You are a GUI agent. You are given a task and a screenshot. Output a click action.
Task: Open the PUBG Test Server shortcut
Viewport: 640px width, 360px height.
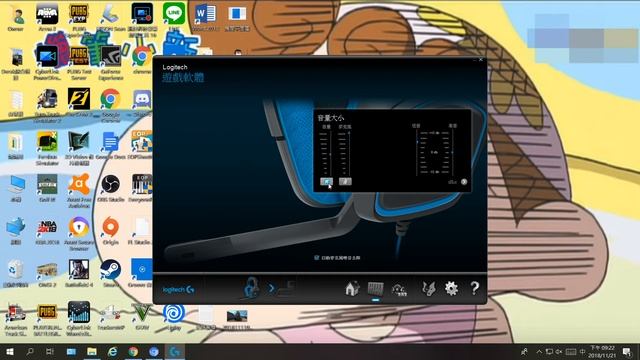point(79,62)
